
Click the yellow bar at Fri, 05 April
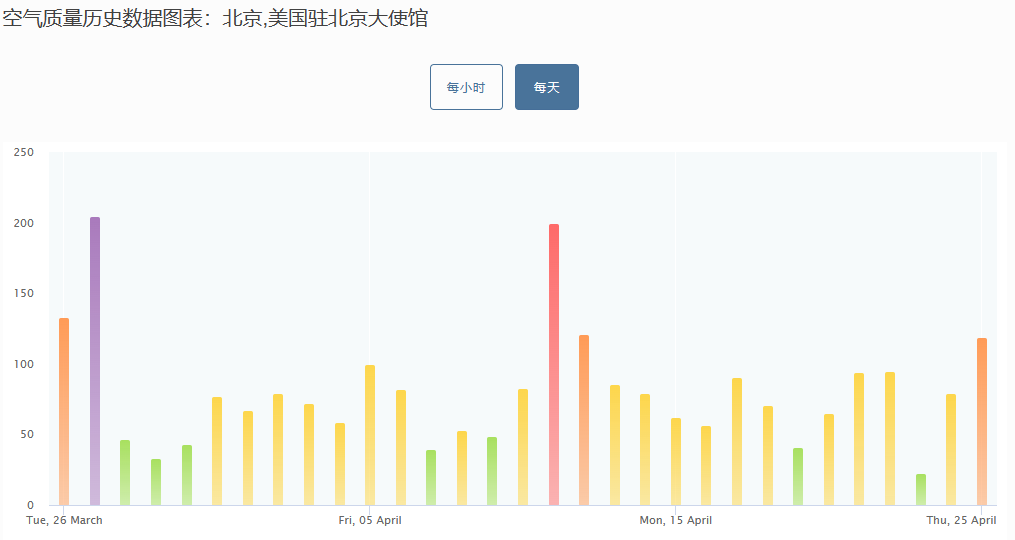click(370, 435)
